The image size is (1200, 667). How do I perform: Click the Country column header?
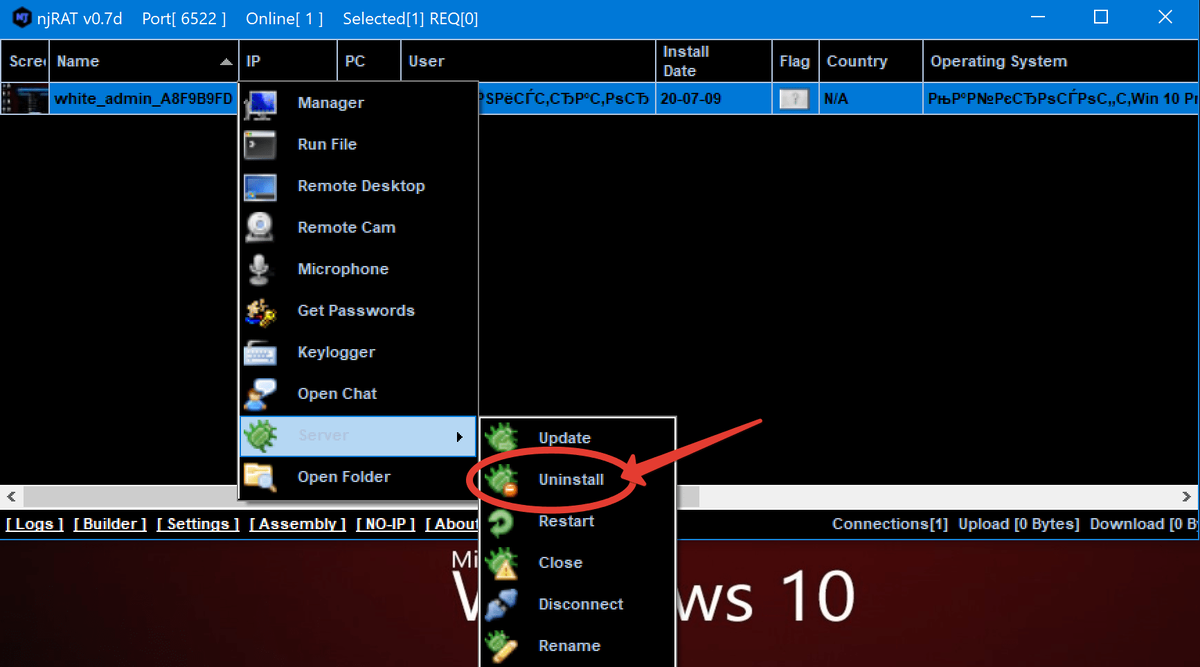click(x=870, y=62)
